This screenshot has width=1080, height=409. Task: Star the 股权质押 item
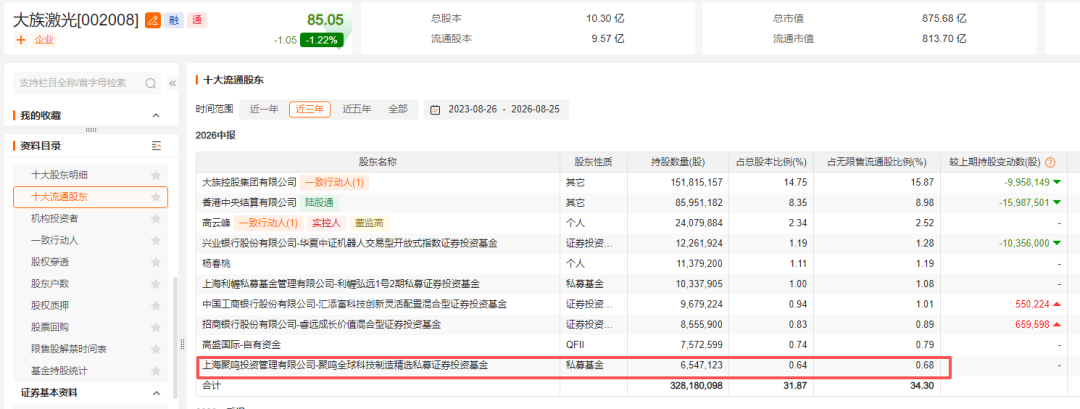point(156,305)
